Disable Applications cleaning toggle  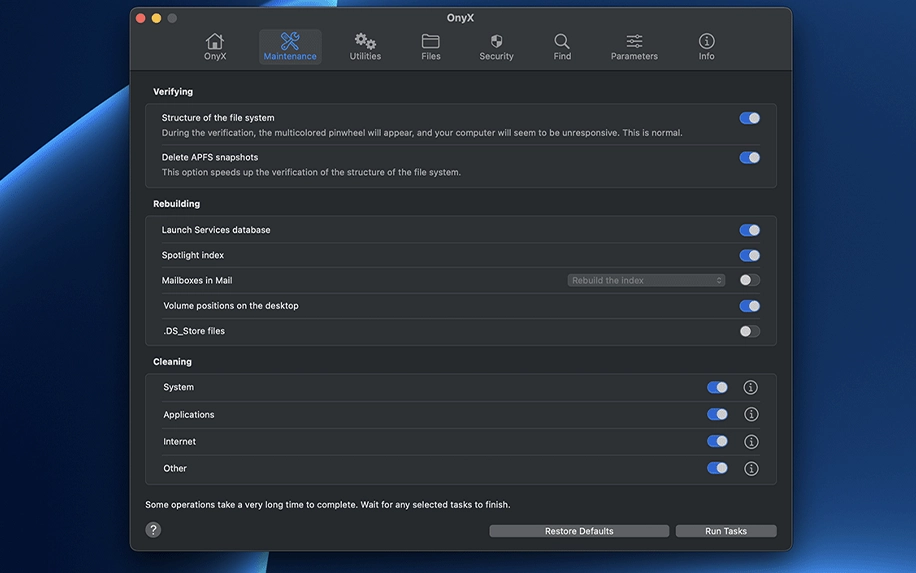[717, 415]
